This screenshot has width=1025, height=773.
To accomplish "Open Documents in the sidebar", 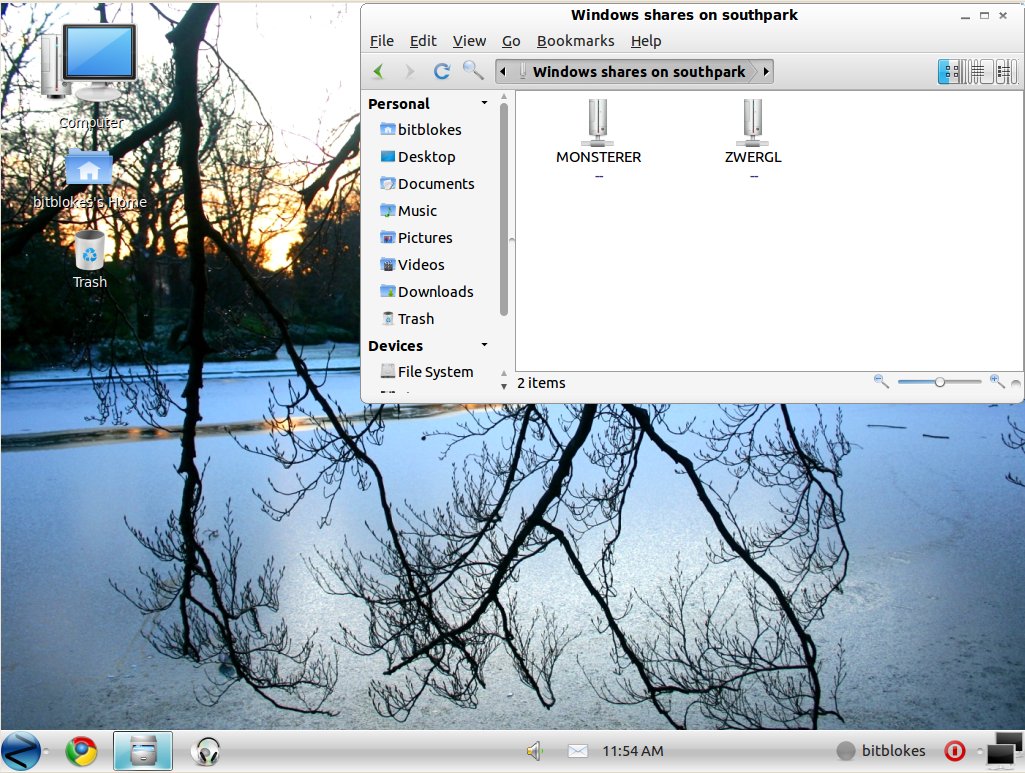I will [428, 184].
